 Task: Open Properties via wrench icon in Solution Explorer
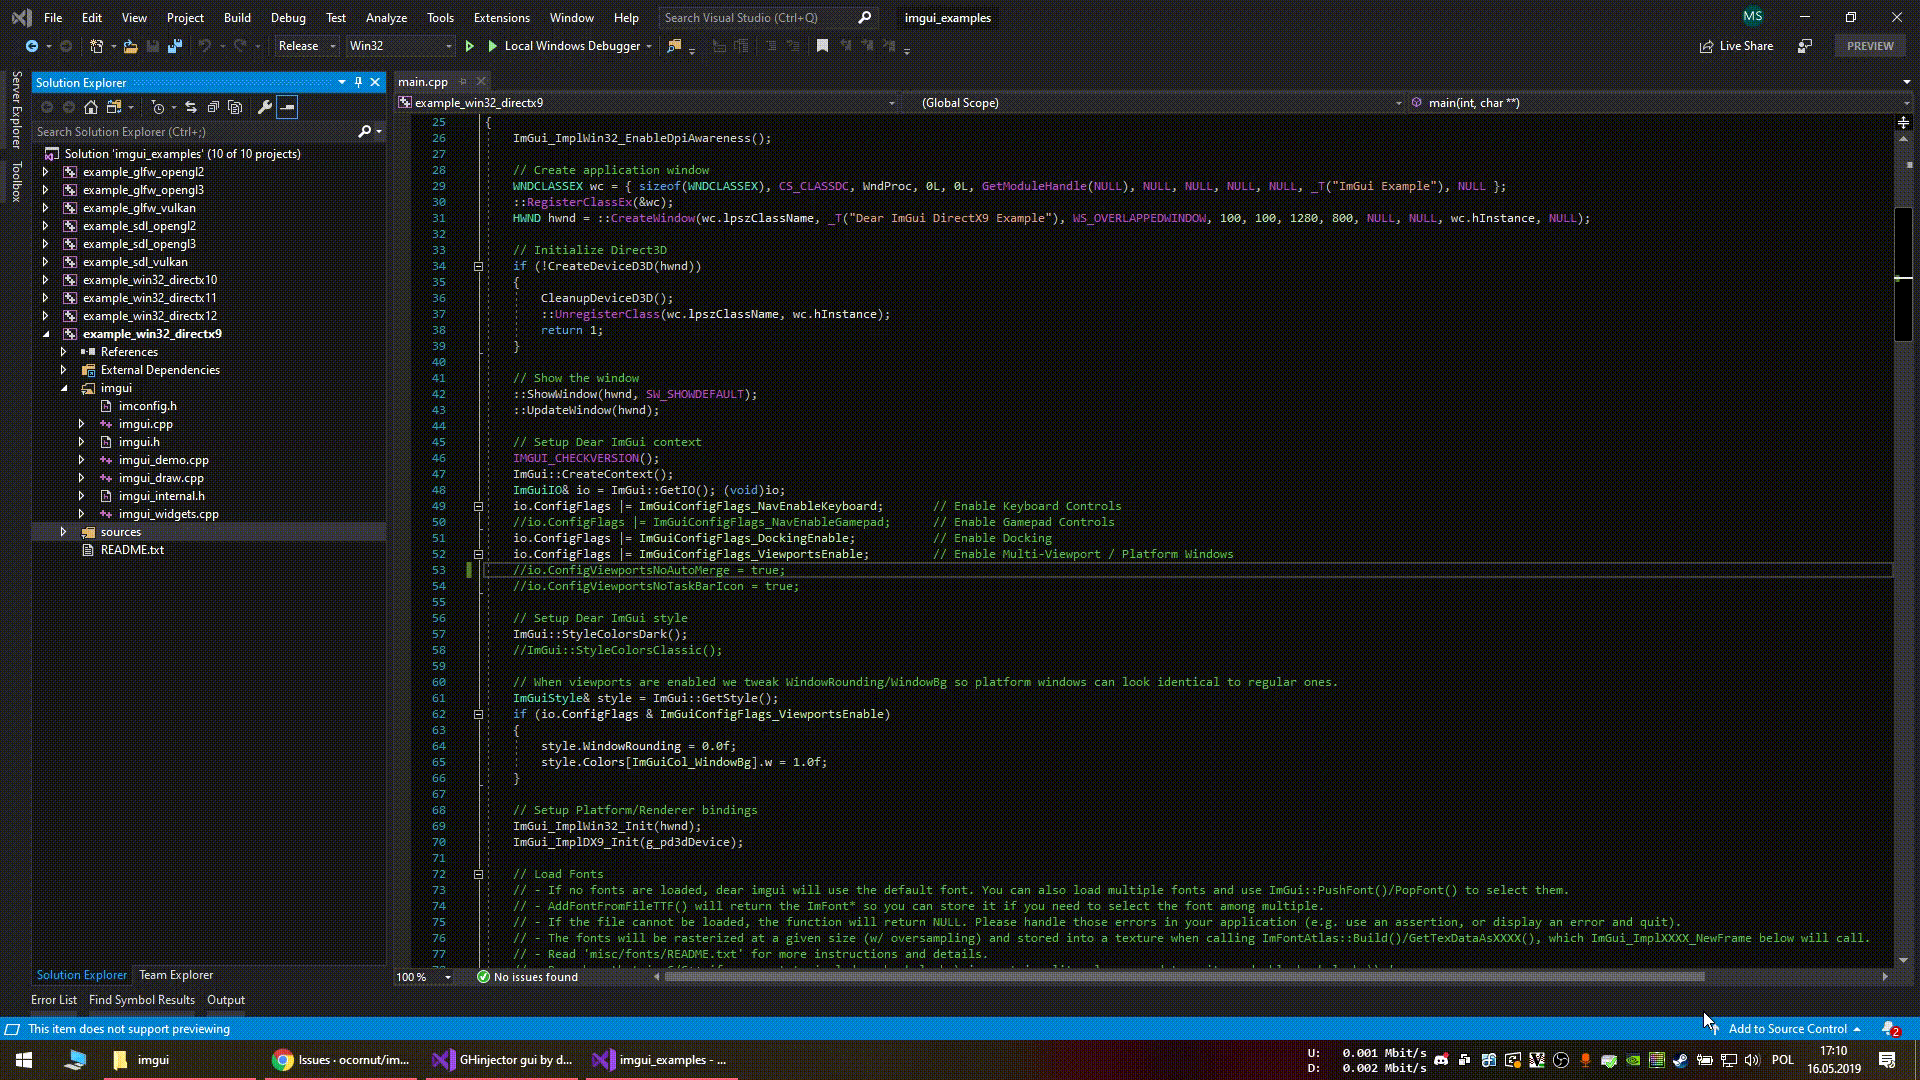(x=265, y=107)
